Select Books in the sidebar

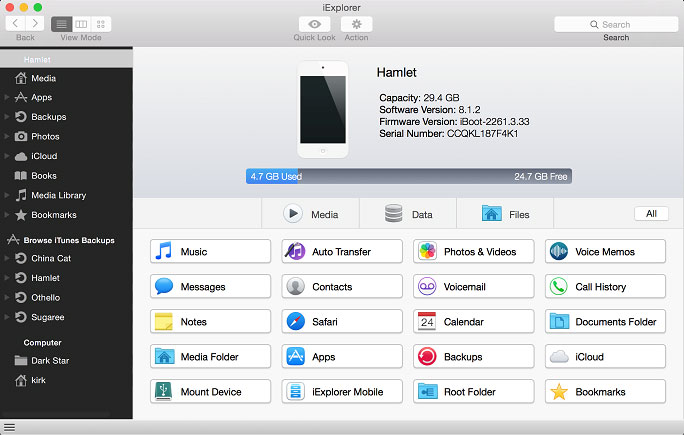point(66,175)
